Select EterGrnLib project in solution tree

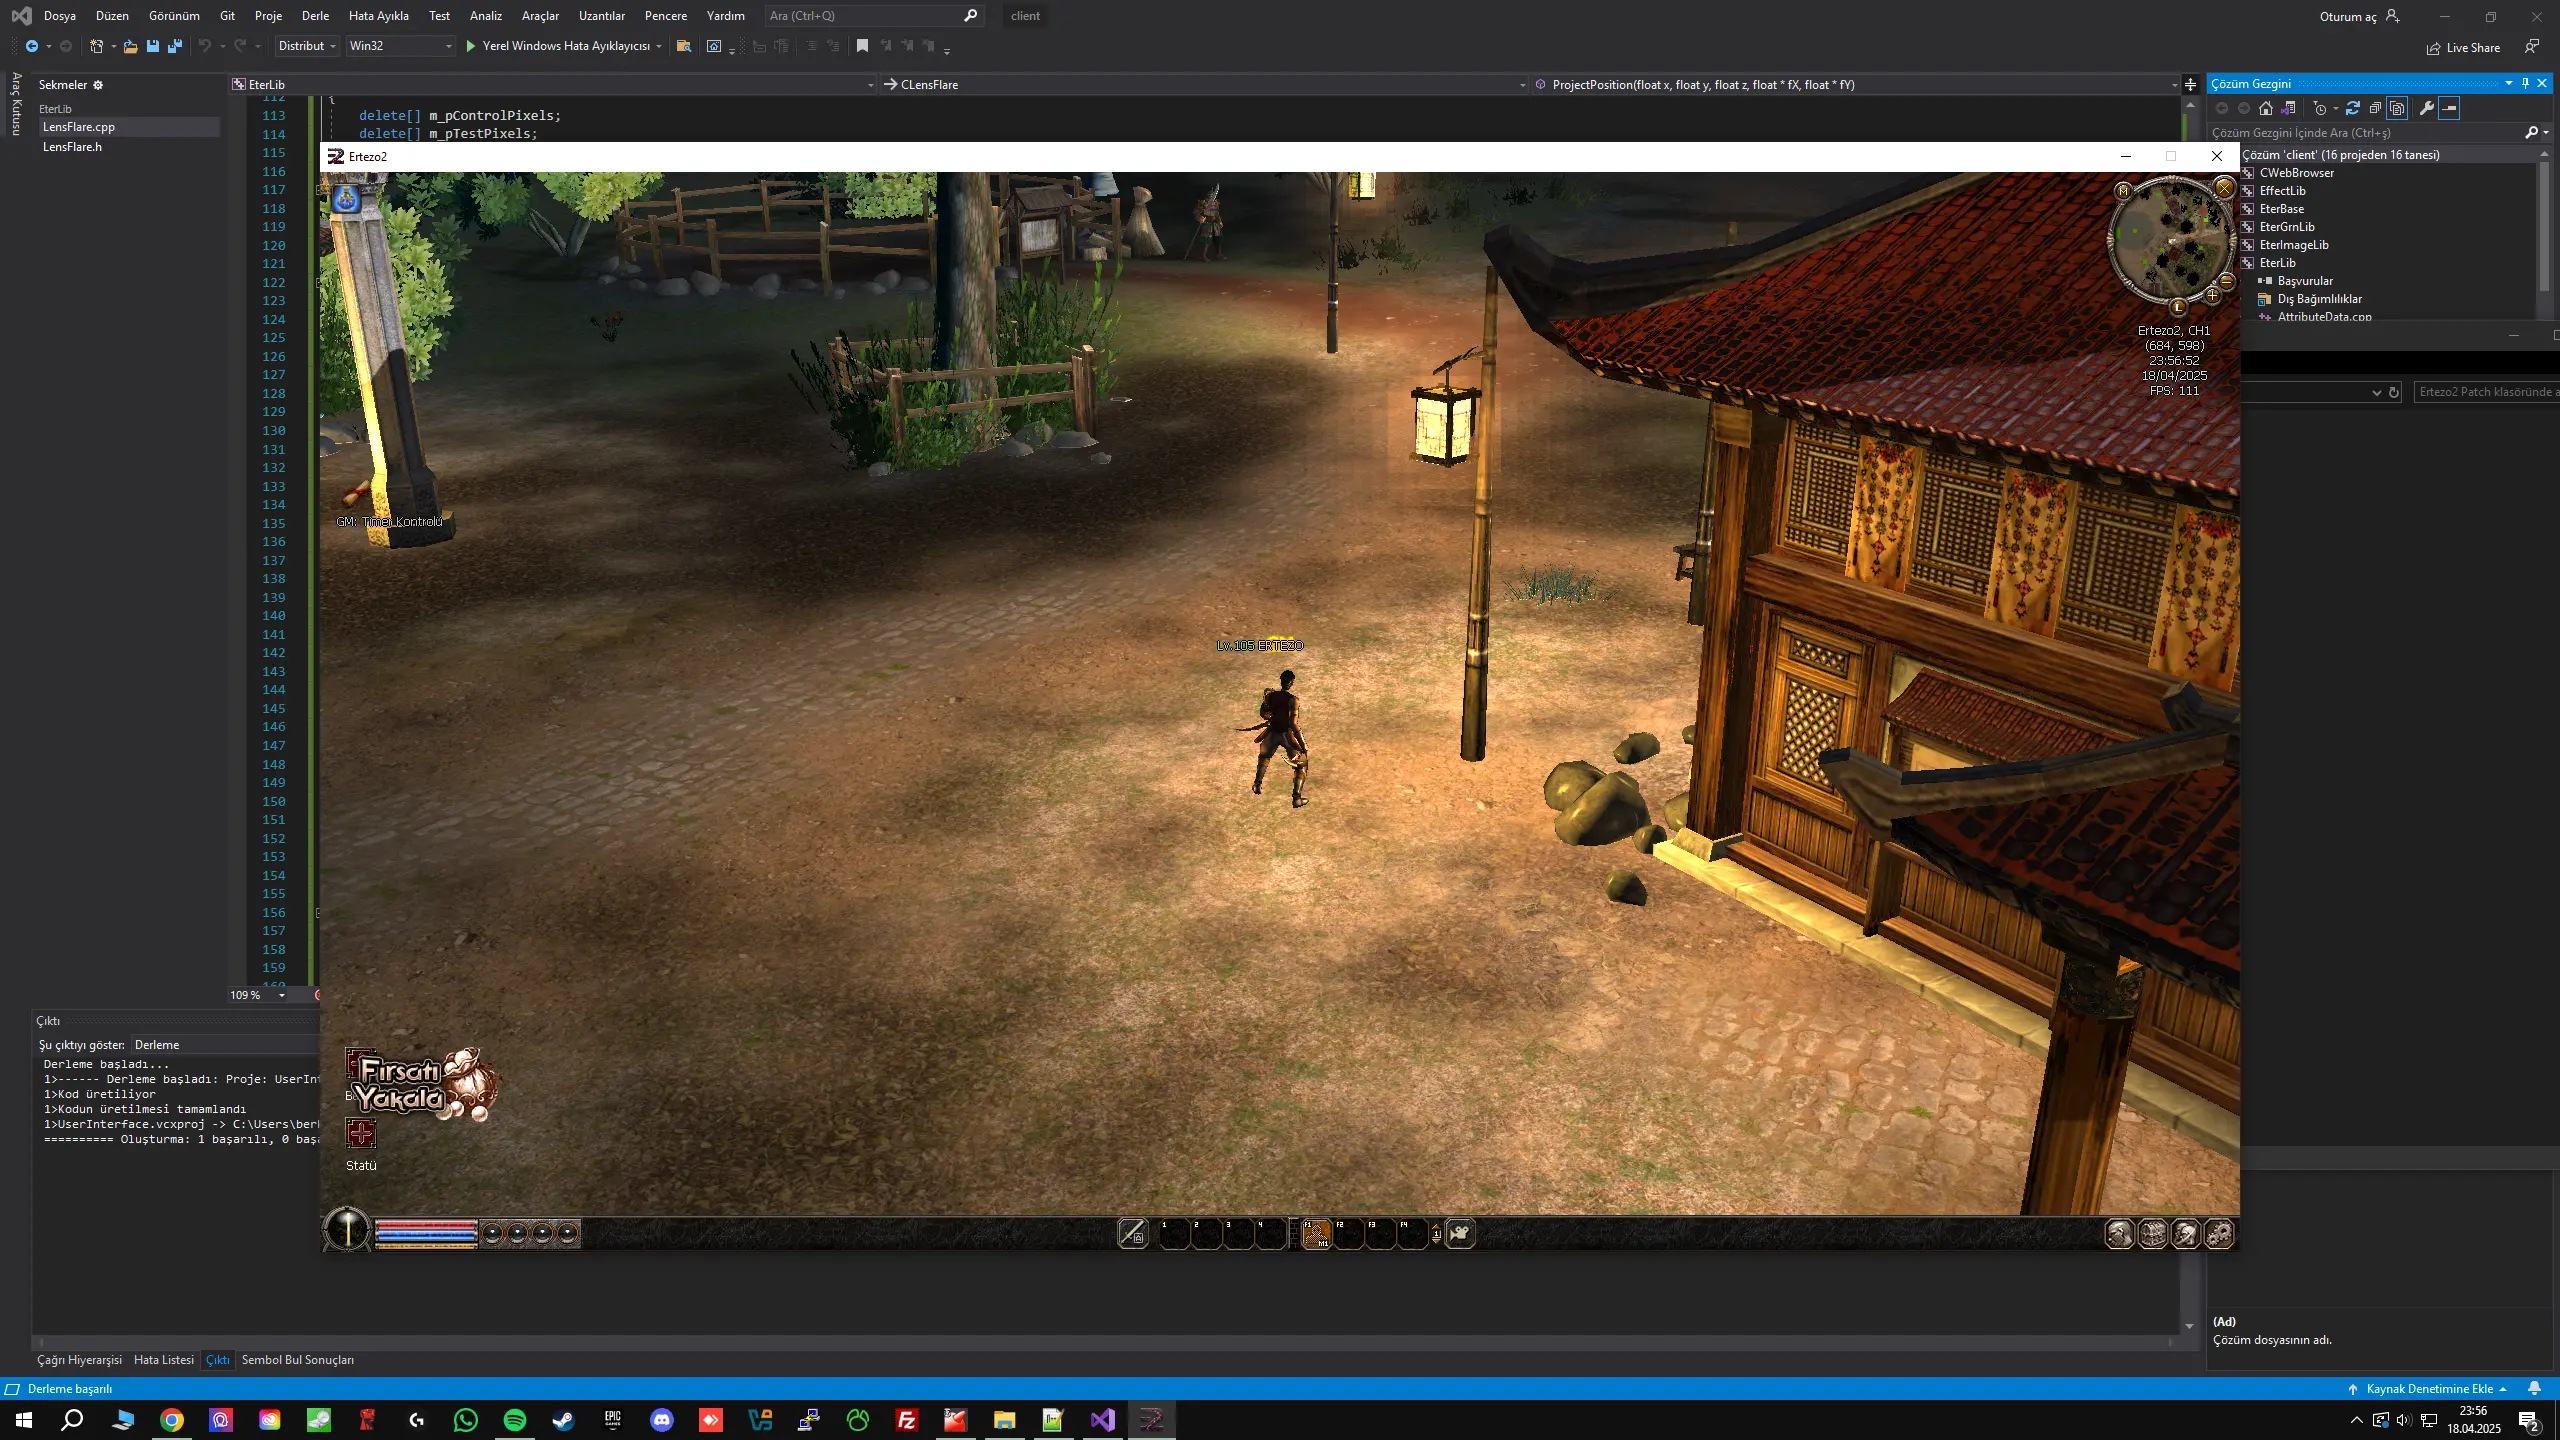pyautogui.click(x=2287, y=227)
